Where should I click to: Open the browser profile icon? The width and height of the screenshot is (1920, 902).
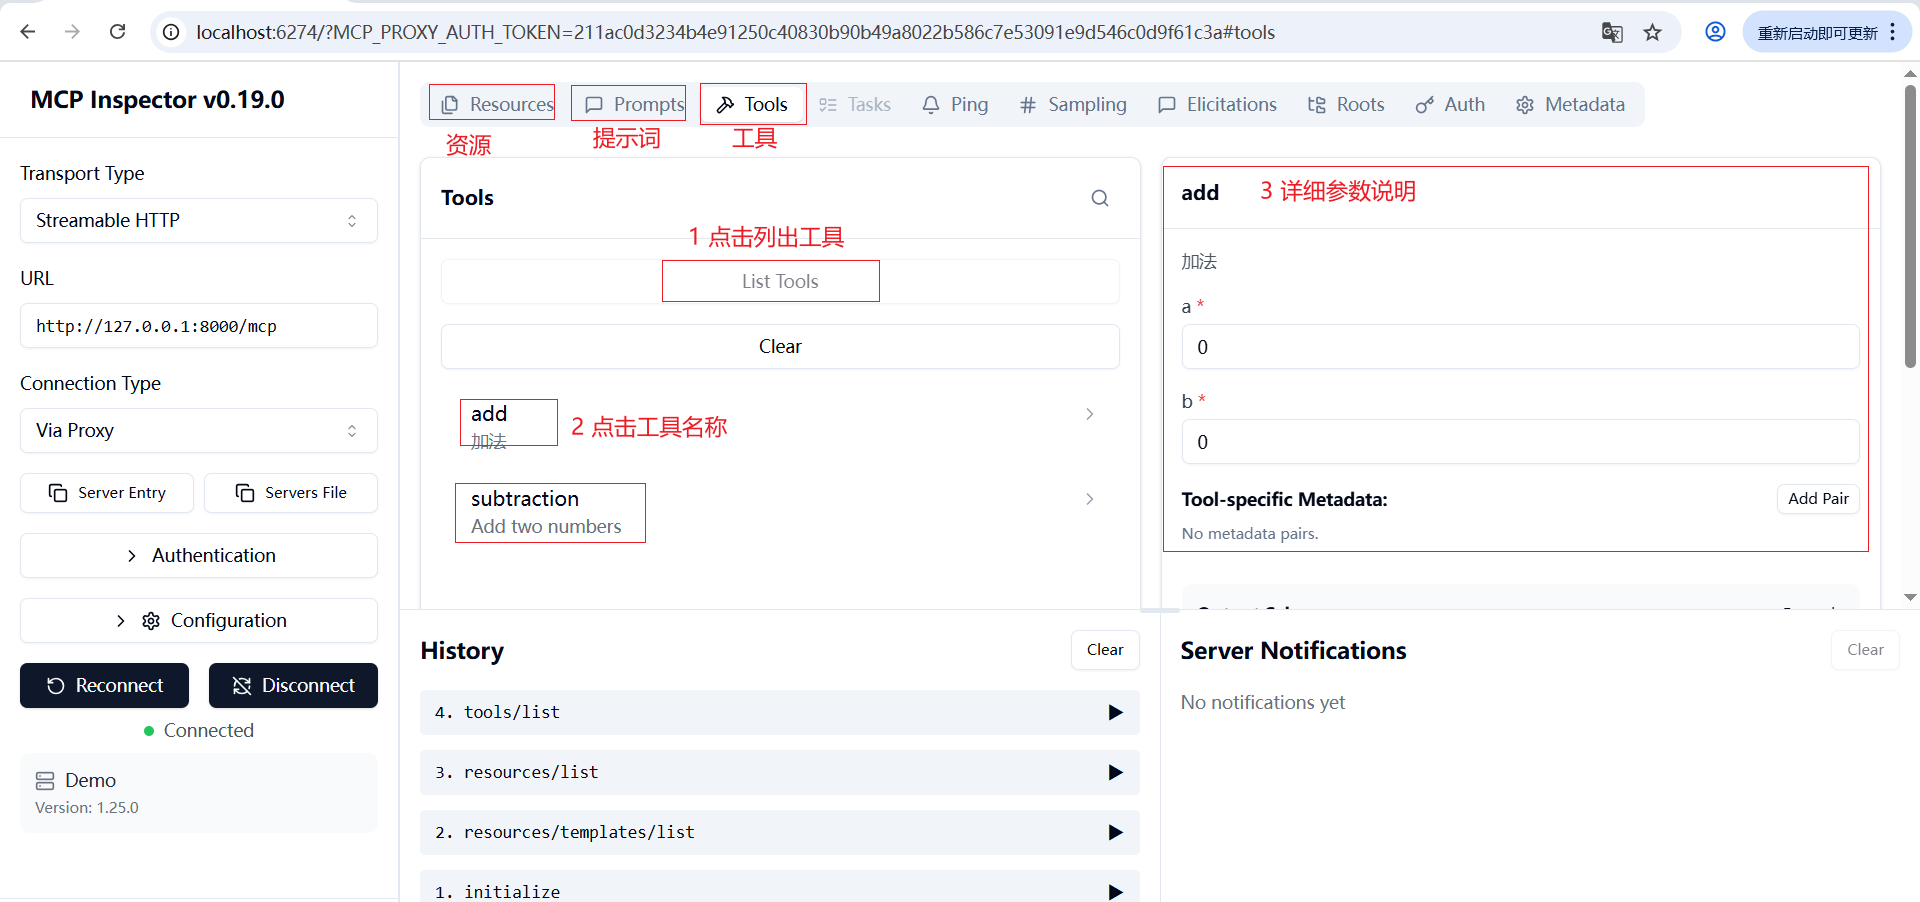[1715, 32]
